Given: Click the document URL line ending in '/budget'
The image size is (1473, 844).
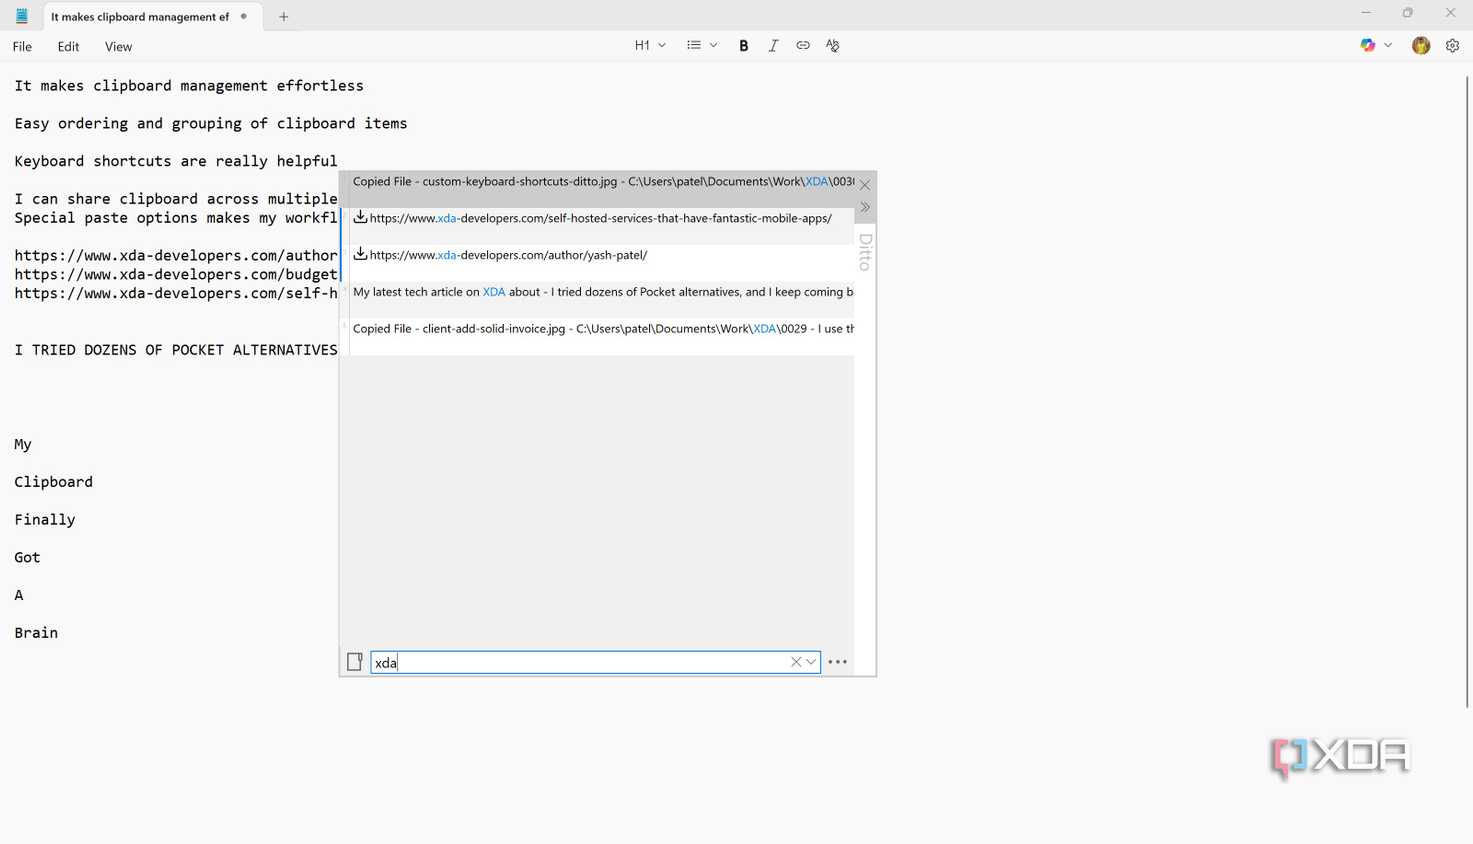Looking at the screenshot, I should tap(176, 275).
